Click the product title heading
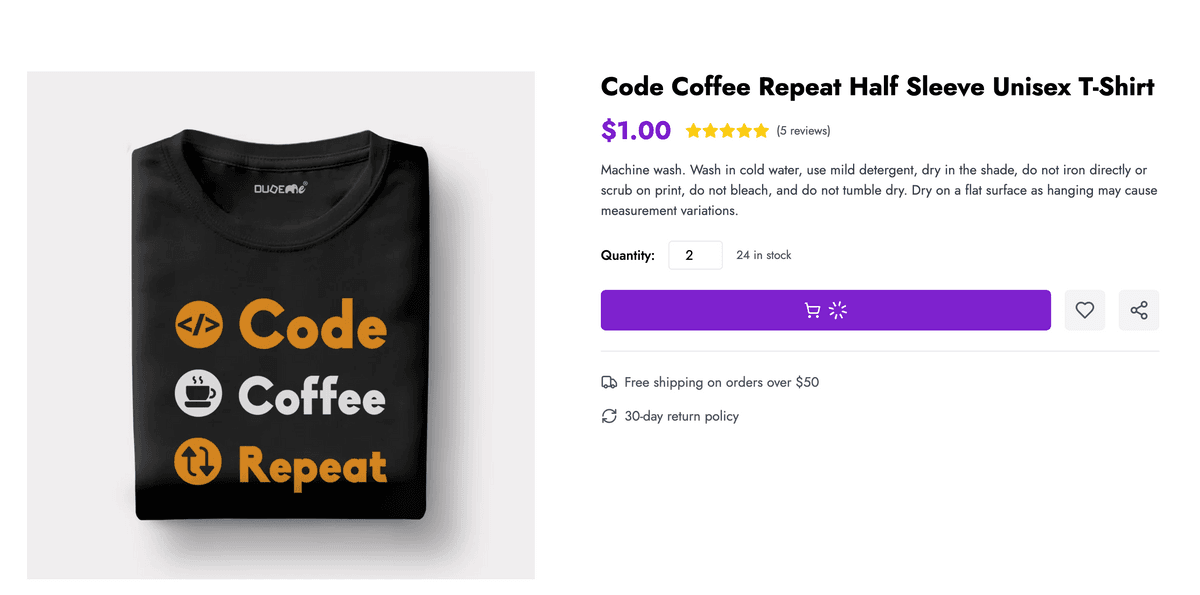Screen dimensions: 1200x595 pos(878,87)
